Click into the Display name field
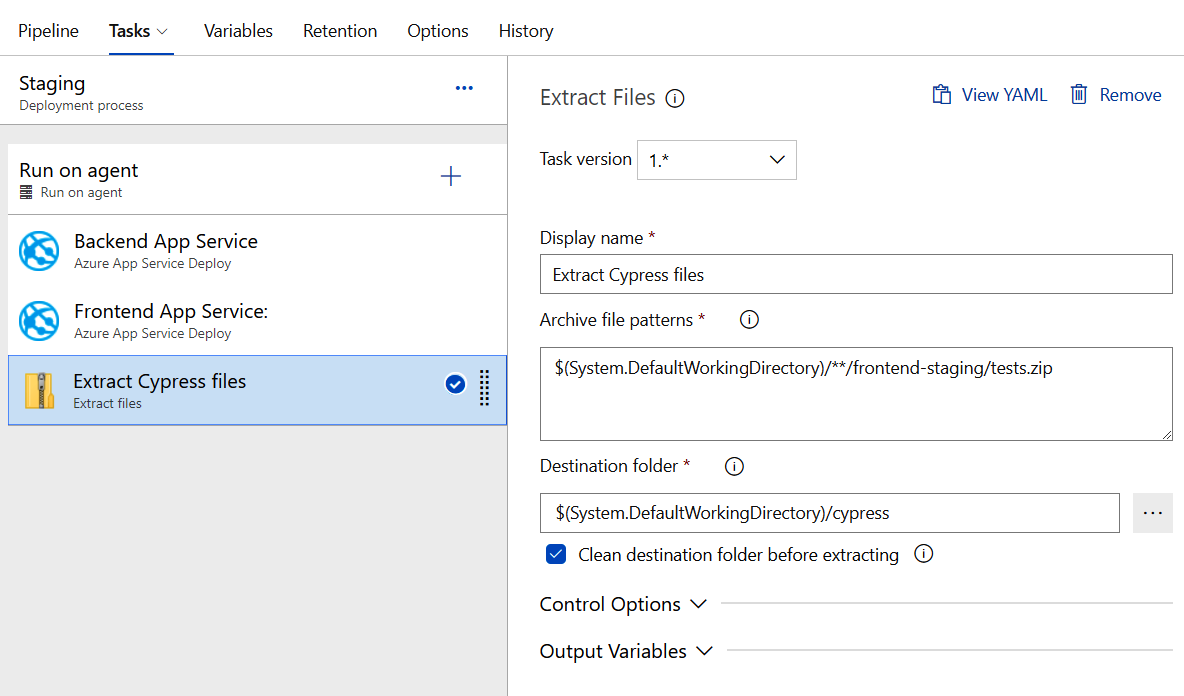1184x696 pixels. [855, 274]
